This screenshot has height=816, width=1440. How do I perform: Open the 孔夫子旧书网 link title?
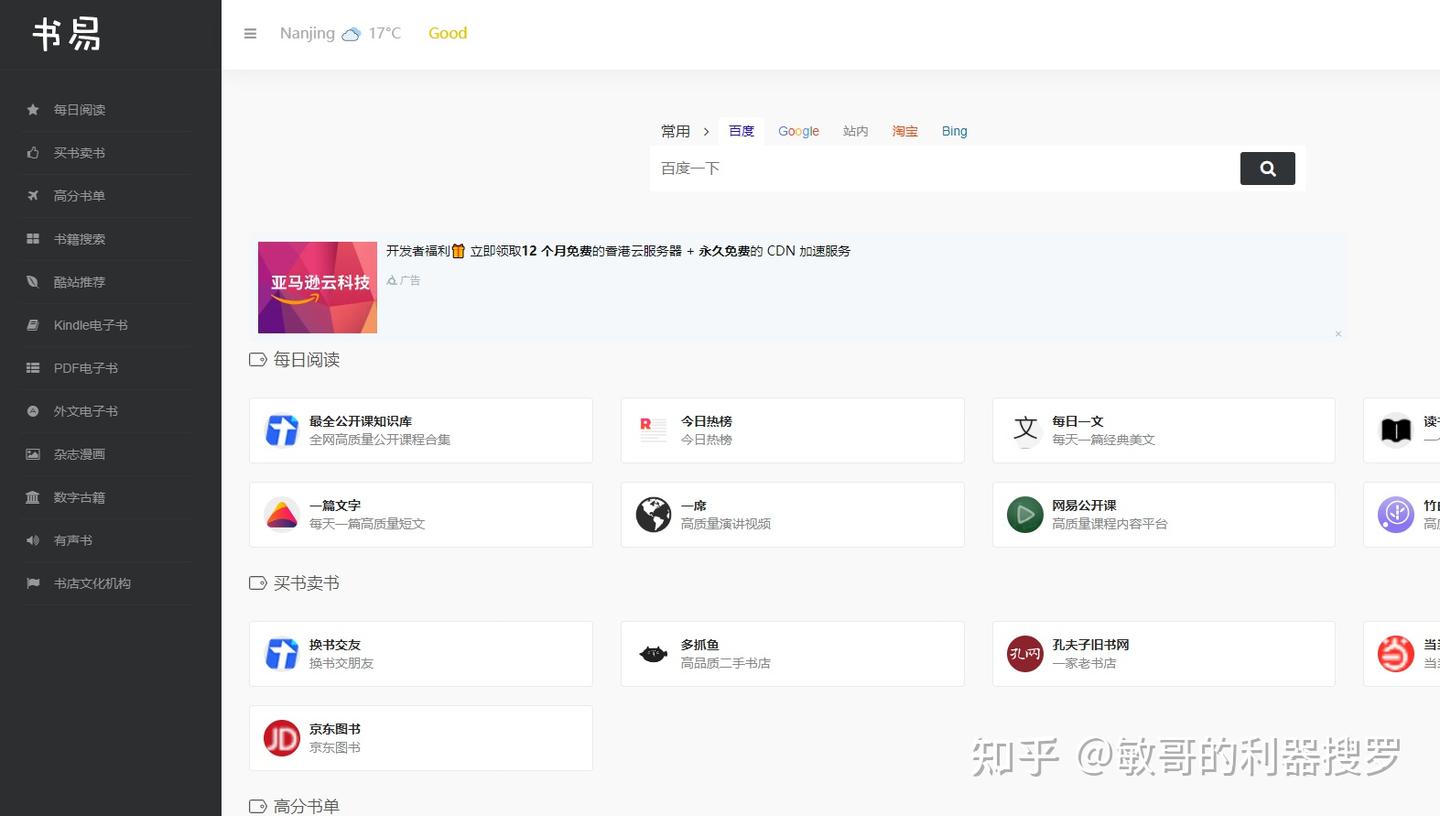click(1091, 645)
